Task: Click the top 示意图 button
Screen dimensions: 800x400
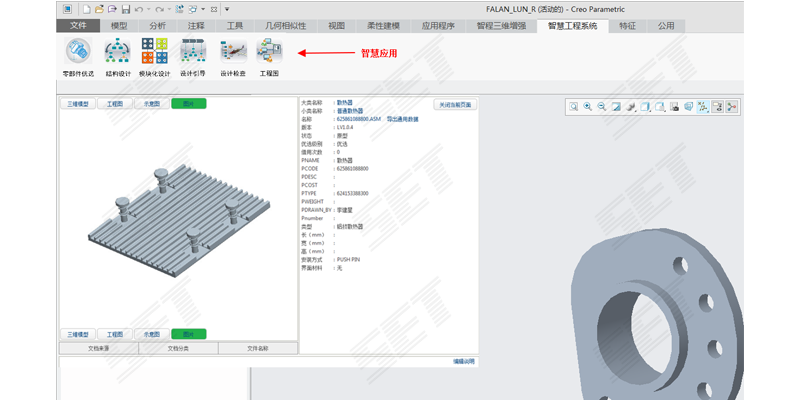Action: tap(152, 104)
